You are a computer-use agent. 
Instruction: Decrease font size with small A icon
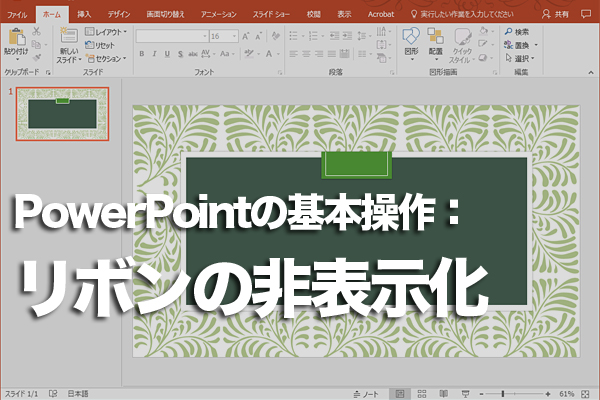coord(259,36)
